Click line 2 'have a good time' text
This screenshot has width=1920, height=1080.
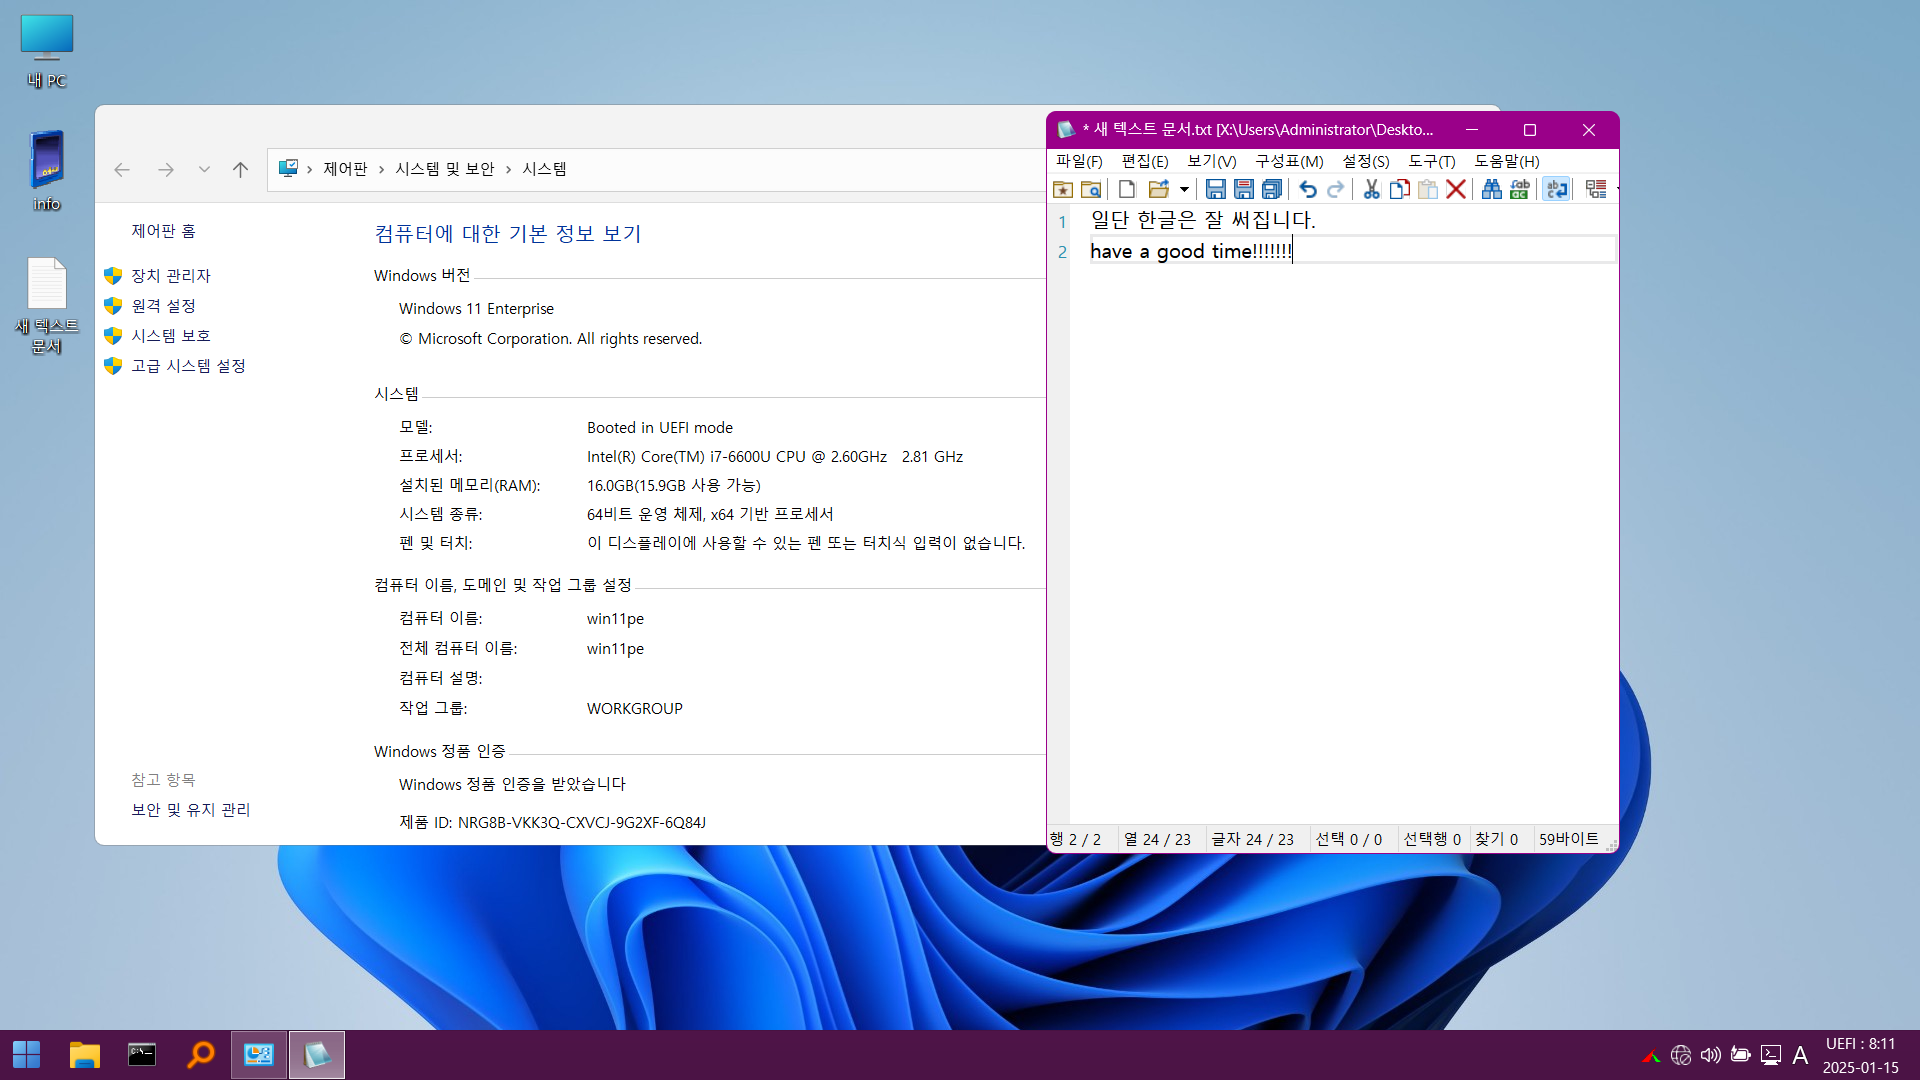[x=1191, y=251]
